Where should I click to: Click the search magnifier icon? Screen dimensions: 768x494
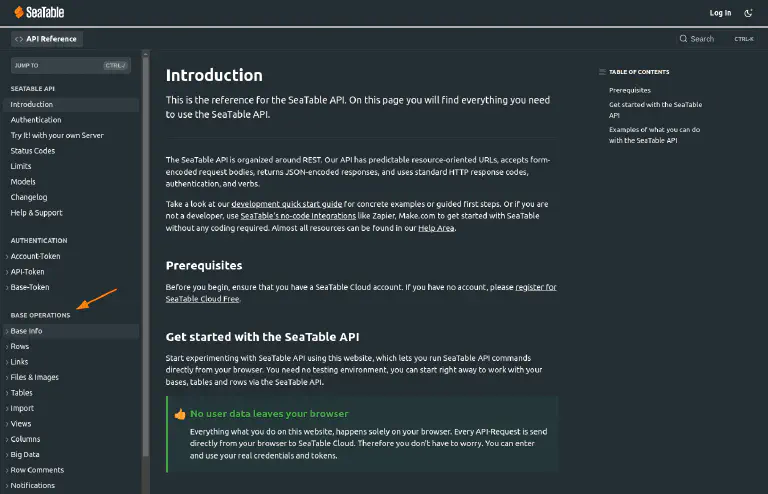point(683,39)
